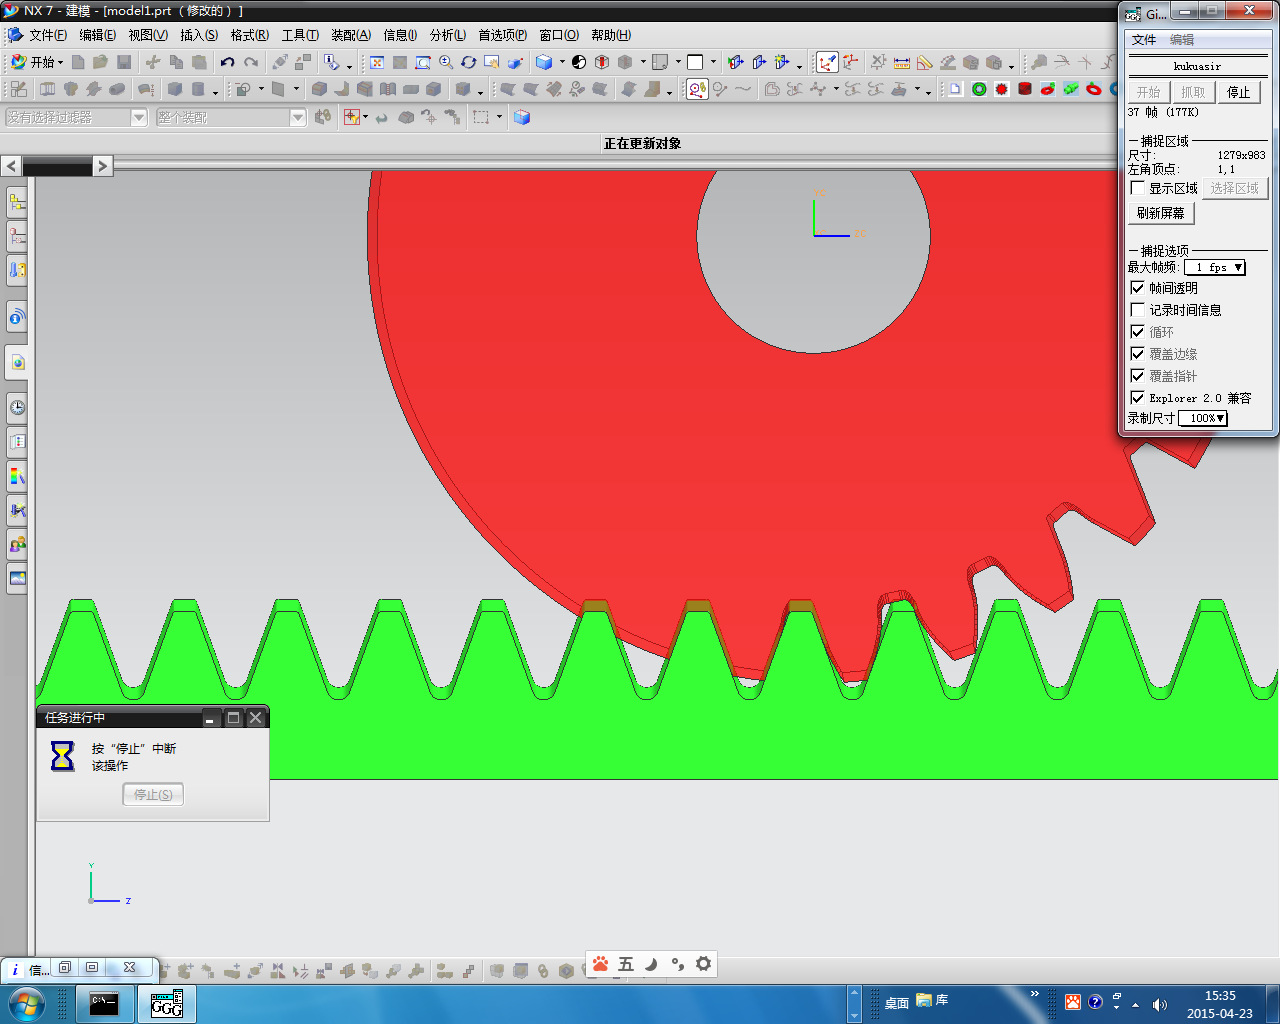Click the 刷新屏幕 button

[1161, 213]
